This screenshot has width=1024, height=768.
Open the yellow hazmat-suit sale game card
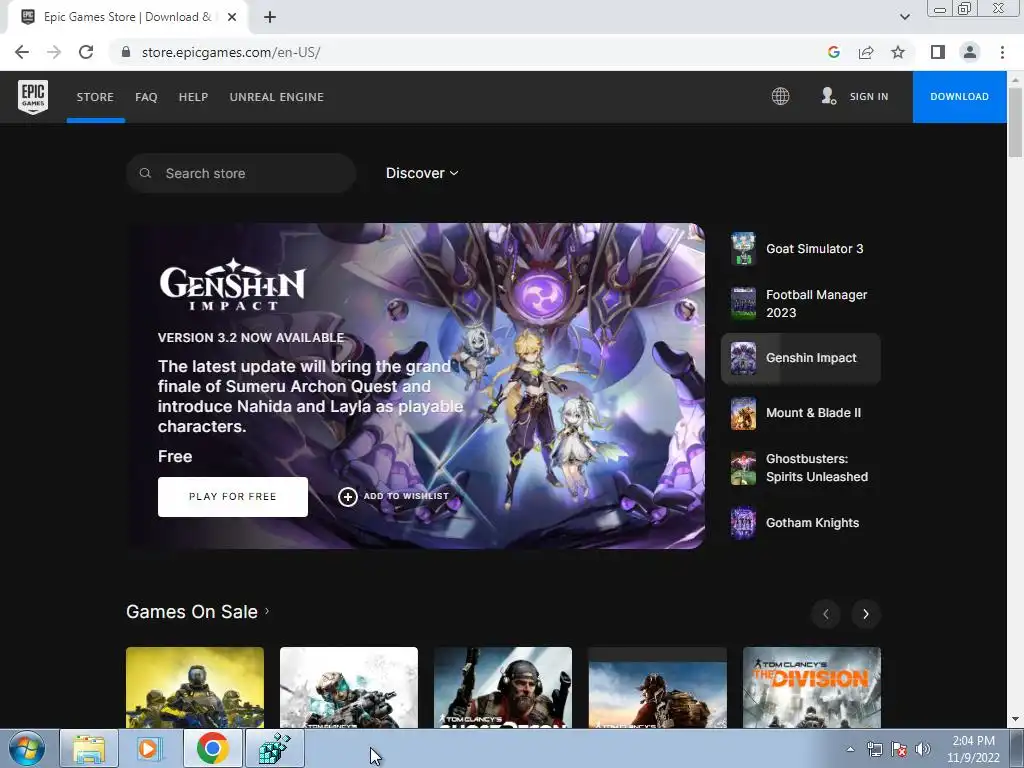(195, 687)
